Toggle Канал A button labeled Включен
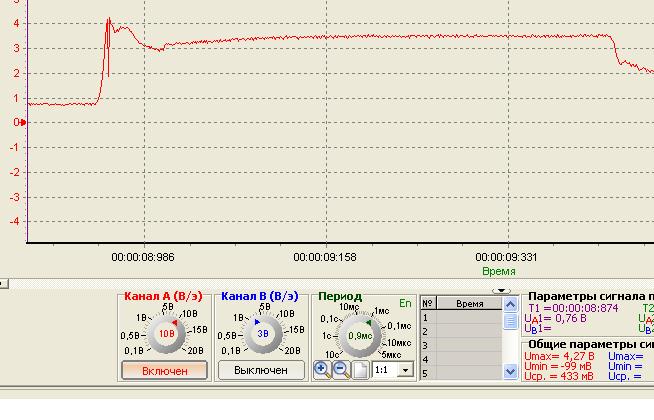This screenshot has height=420, width=654. click(x=164, y=370)
